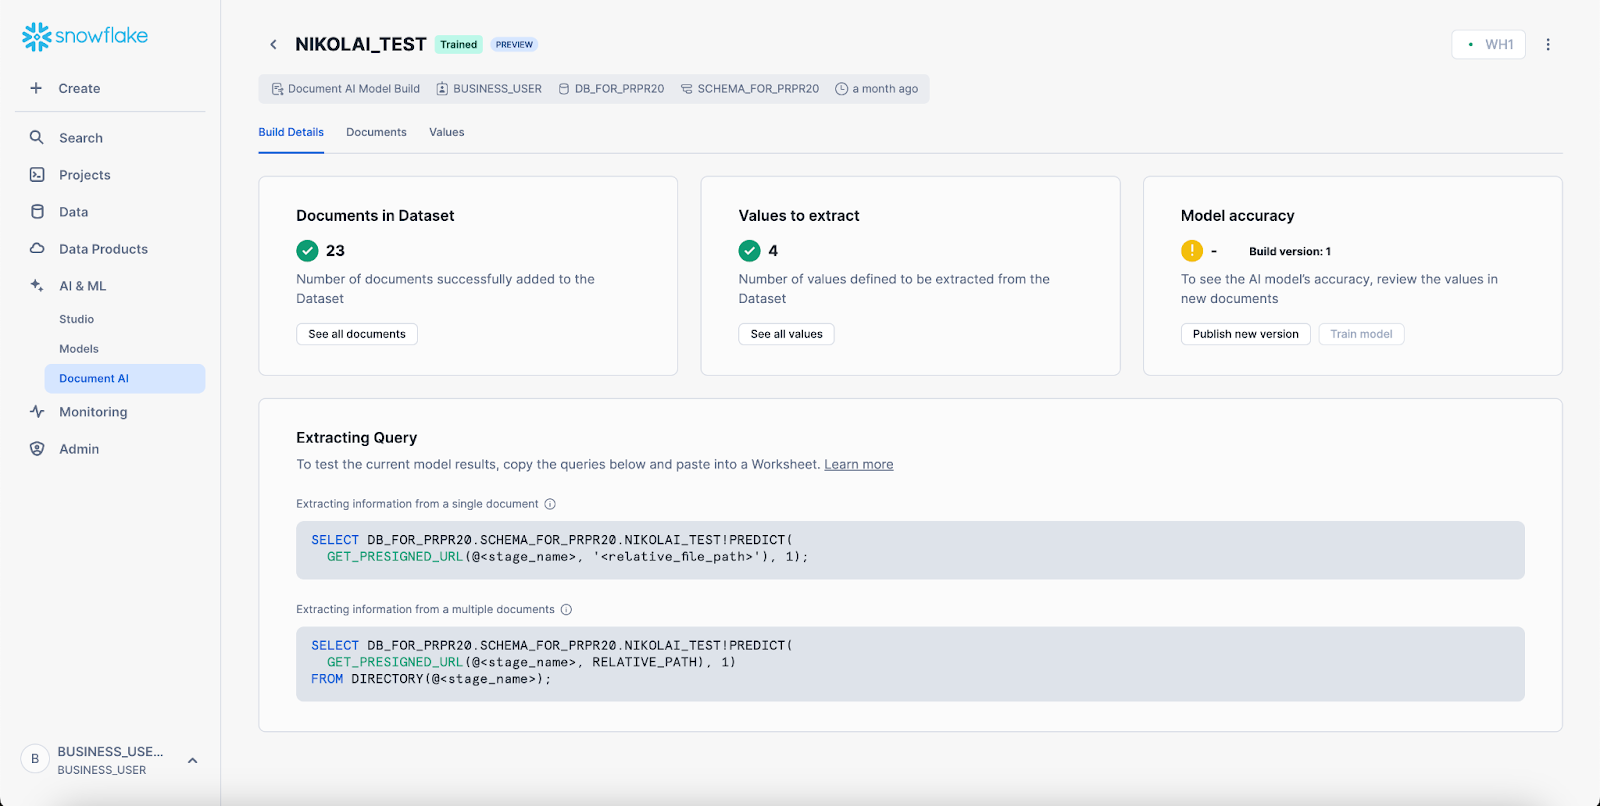
Task: Click the Snowflake logo
Action: (x=85, y=36)
